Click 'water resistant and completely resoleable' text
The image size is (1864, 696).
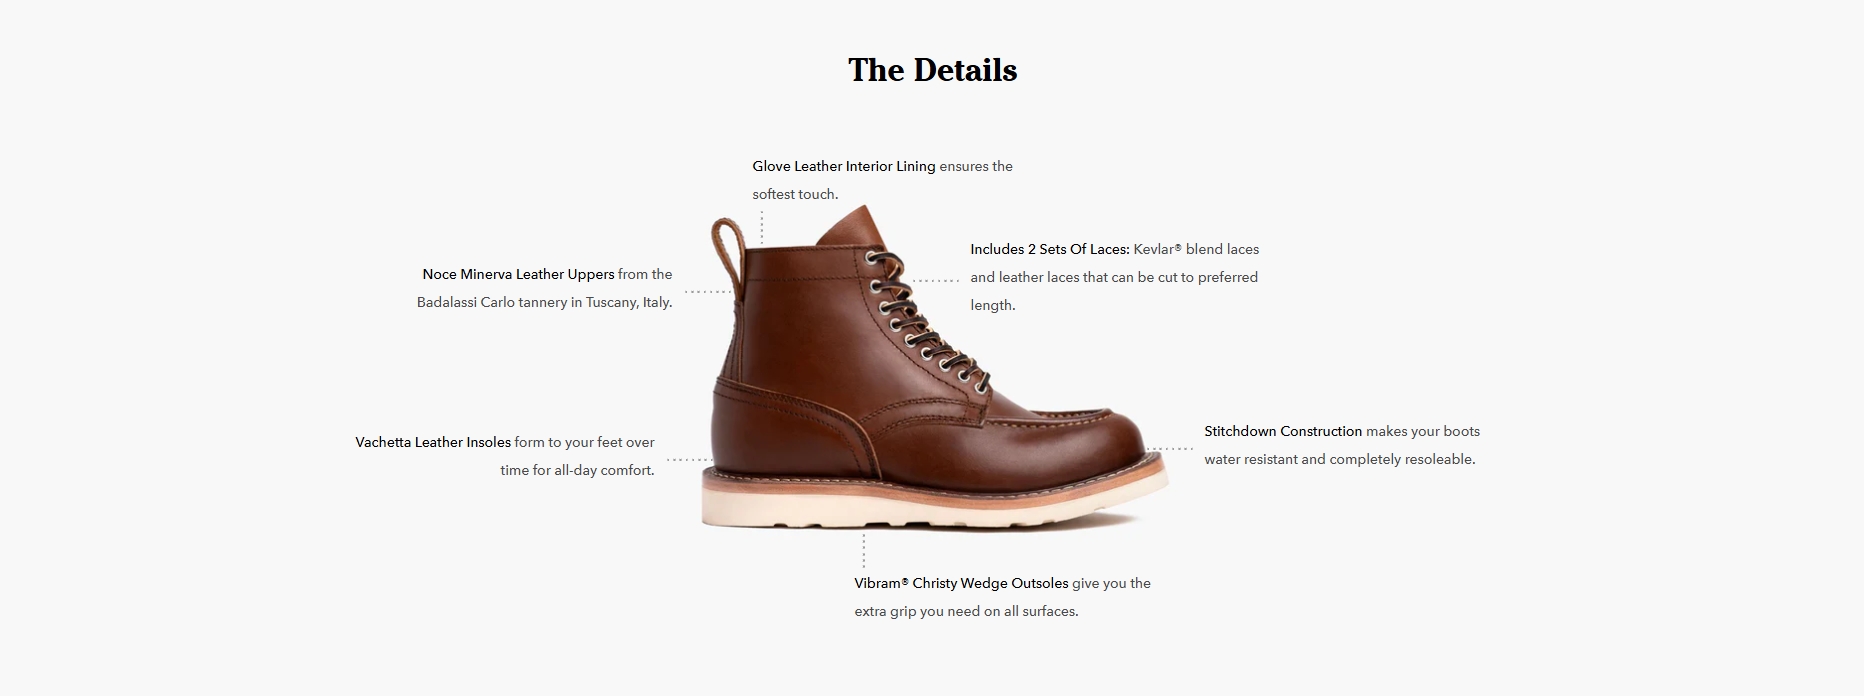1339,459
